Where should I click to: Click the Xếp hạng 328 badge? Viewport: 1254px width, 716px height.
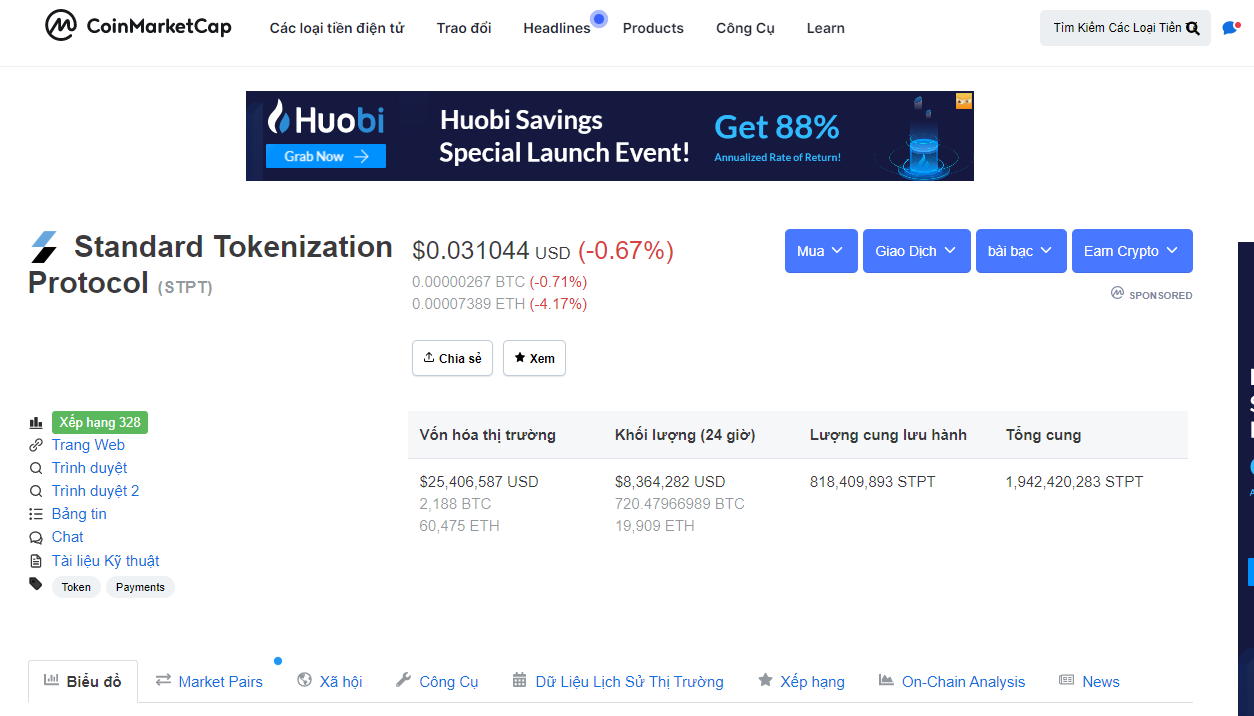point(100,422)
